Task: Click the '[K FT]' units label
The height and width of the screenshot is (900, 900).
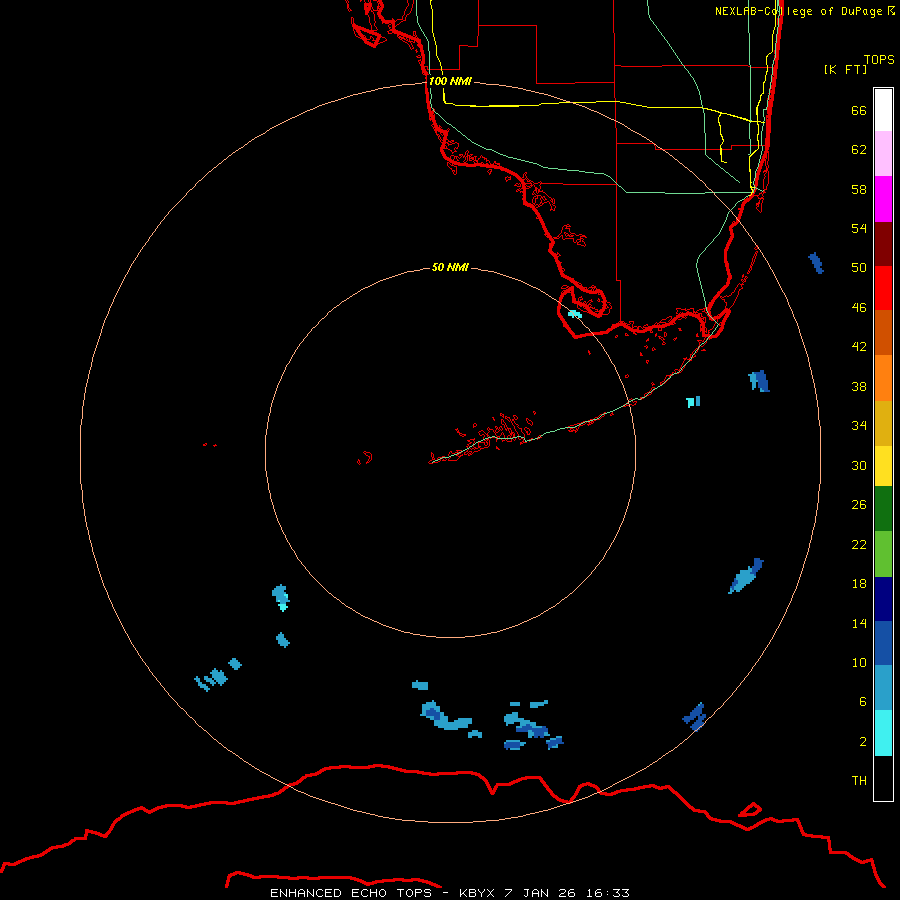Action: (845, 69)
